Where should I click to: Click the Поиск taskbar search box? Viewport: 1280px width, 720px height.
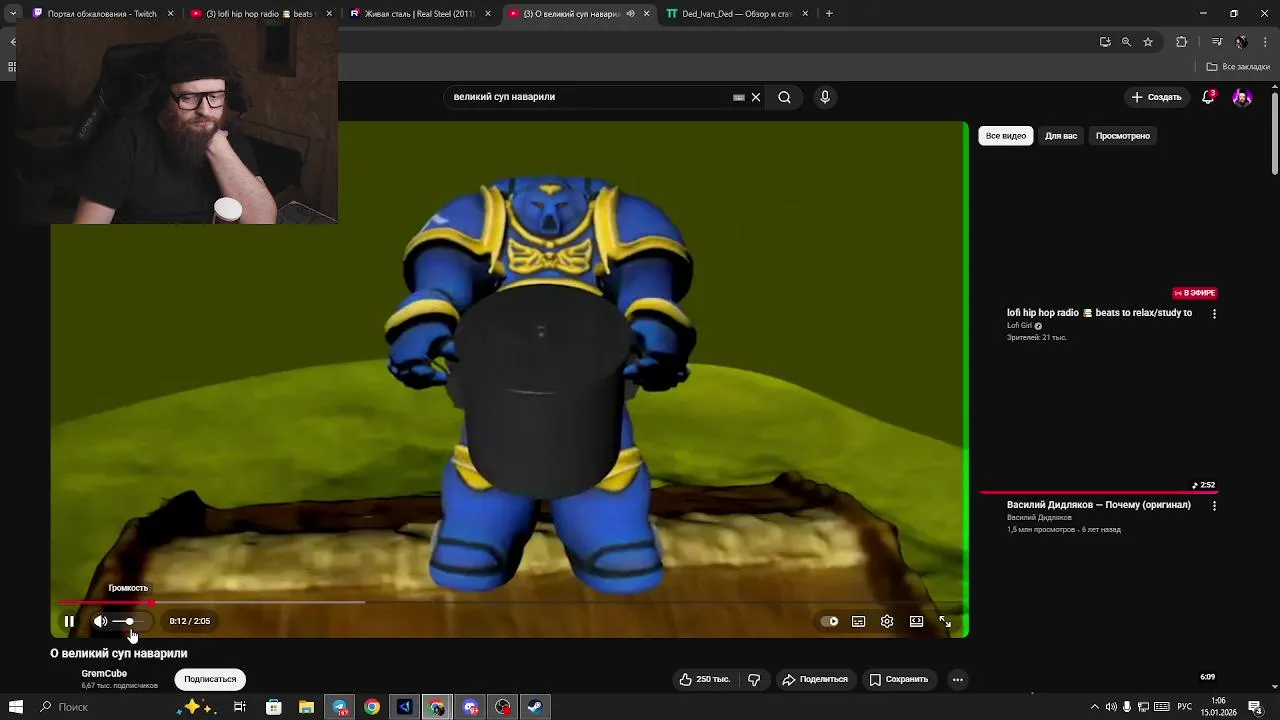[100, 707]
